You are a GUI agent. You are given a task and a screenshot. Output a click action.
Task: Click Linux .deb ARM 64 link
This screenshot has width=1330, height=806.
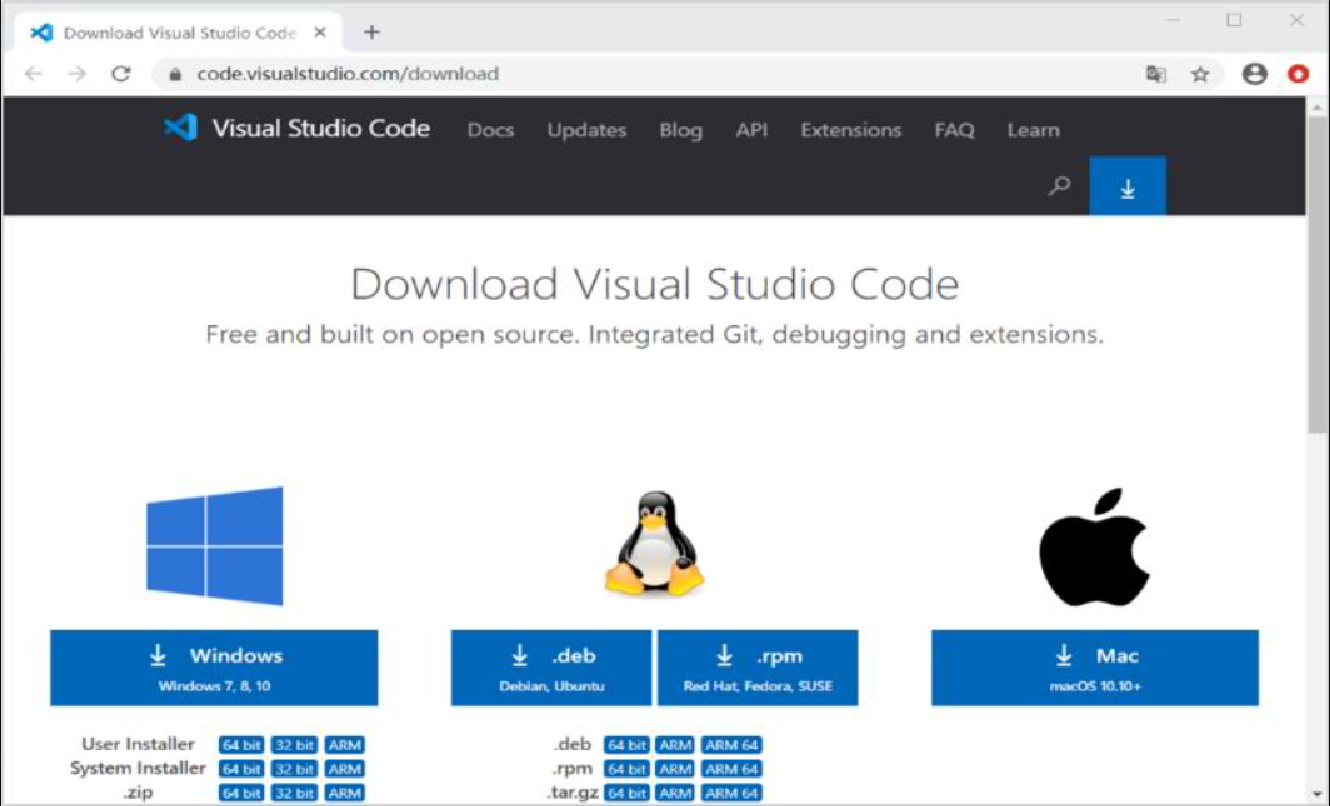(x=732, y=745)
